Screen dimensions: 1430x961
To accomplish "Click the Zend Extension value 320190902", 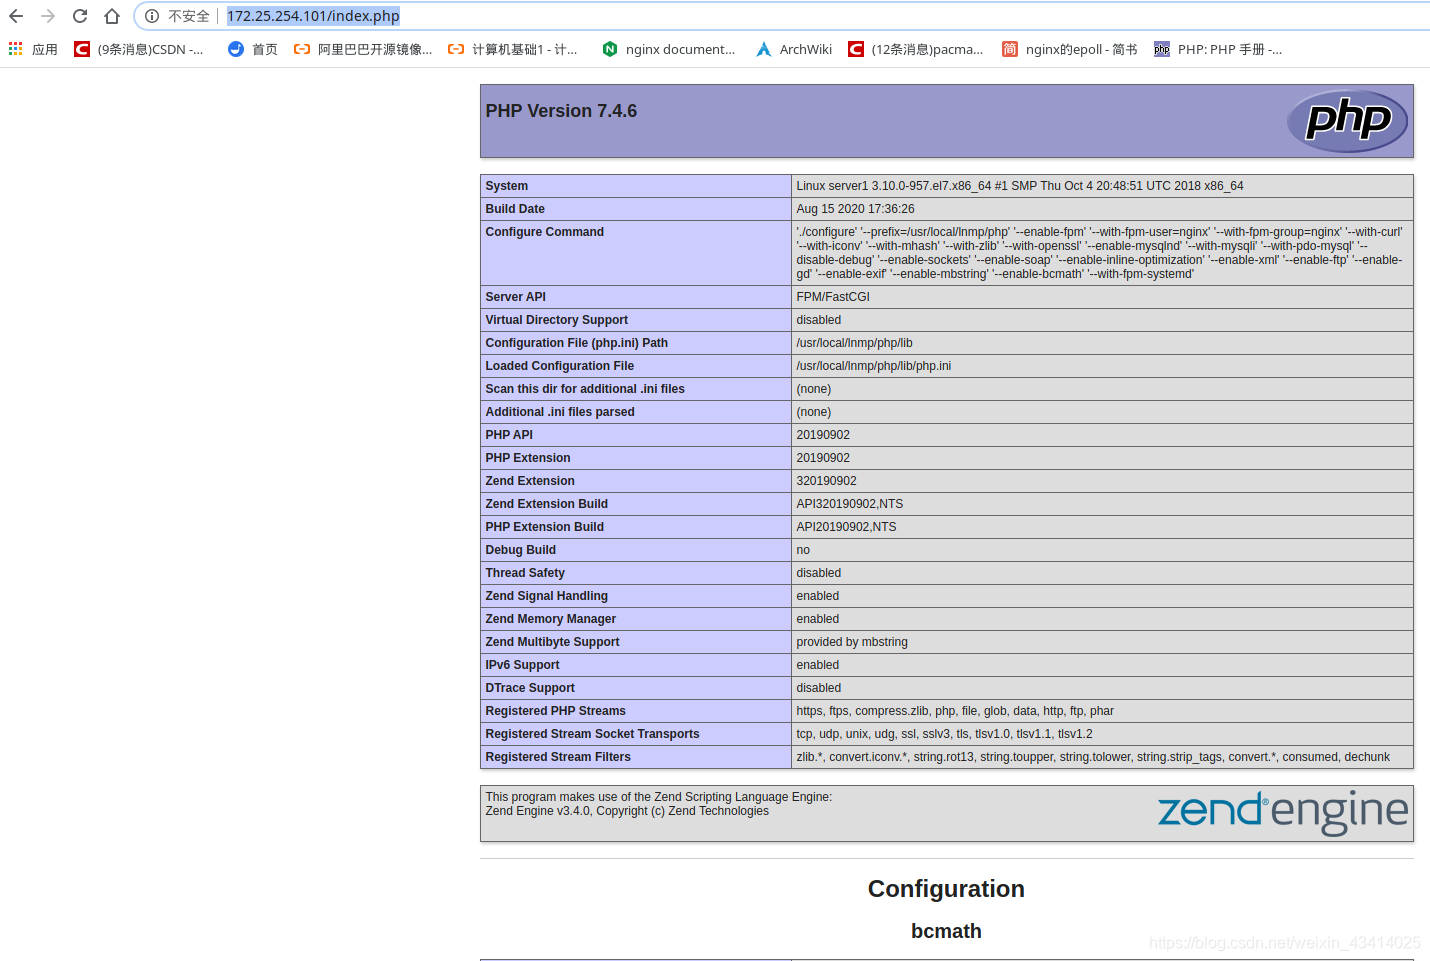I will coord(826,481).
